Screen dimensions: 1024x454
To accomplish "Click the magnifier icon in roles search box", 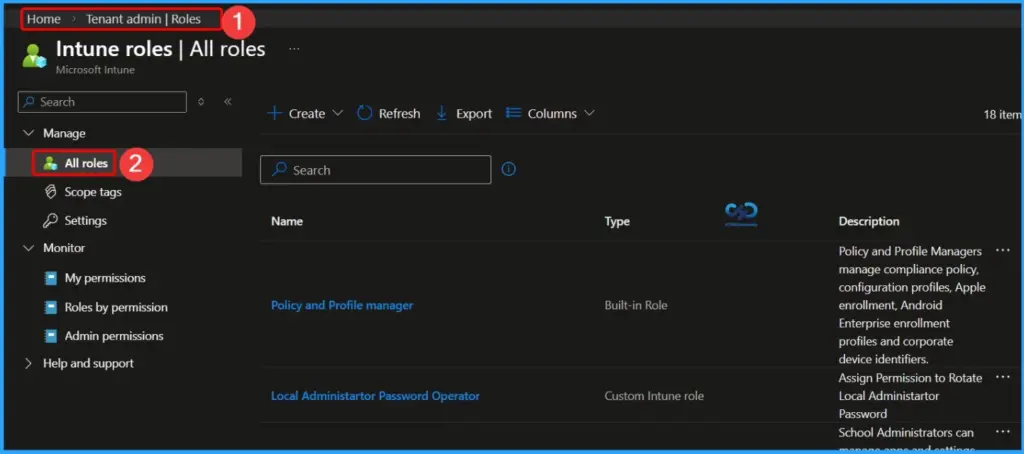I will 280,170.
